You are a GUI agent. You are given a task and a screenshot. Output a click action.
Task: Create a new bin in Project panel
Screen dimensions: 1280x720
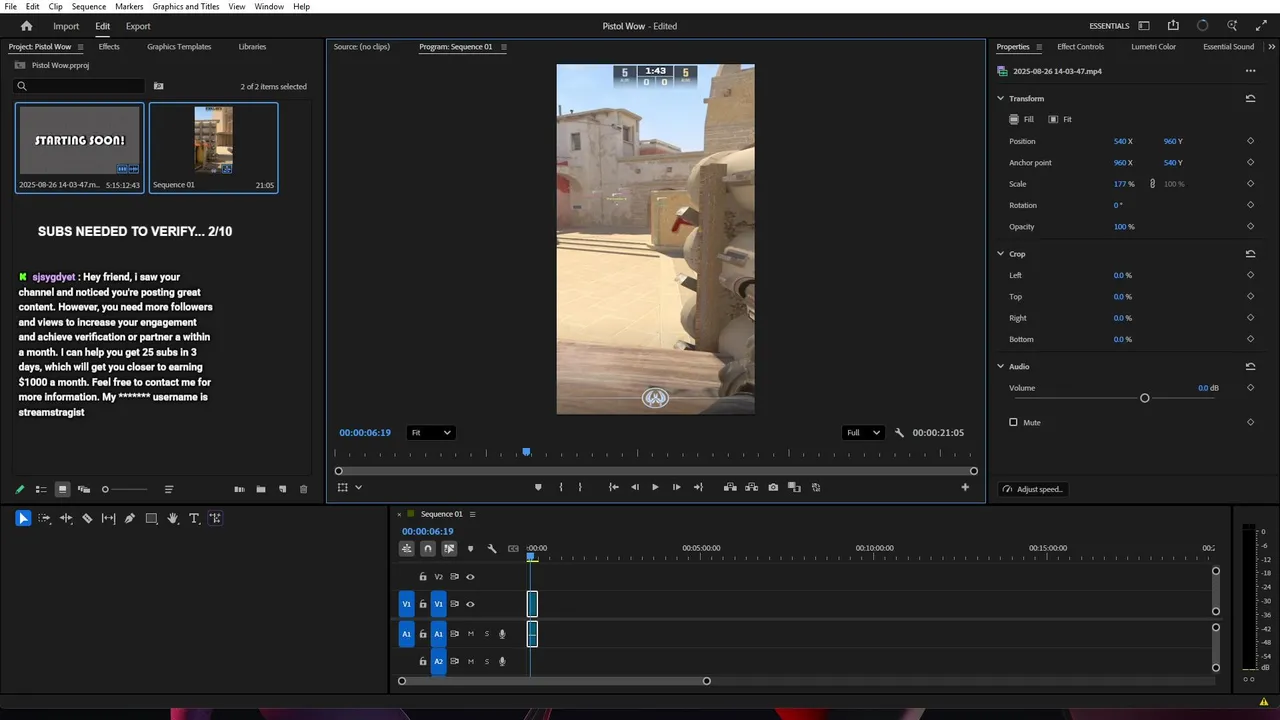261,489
